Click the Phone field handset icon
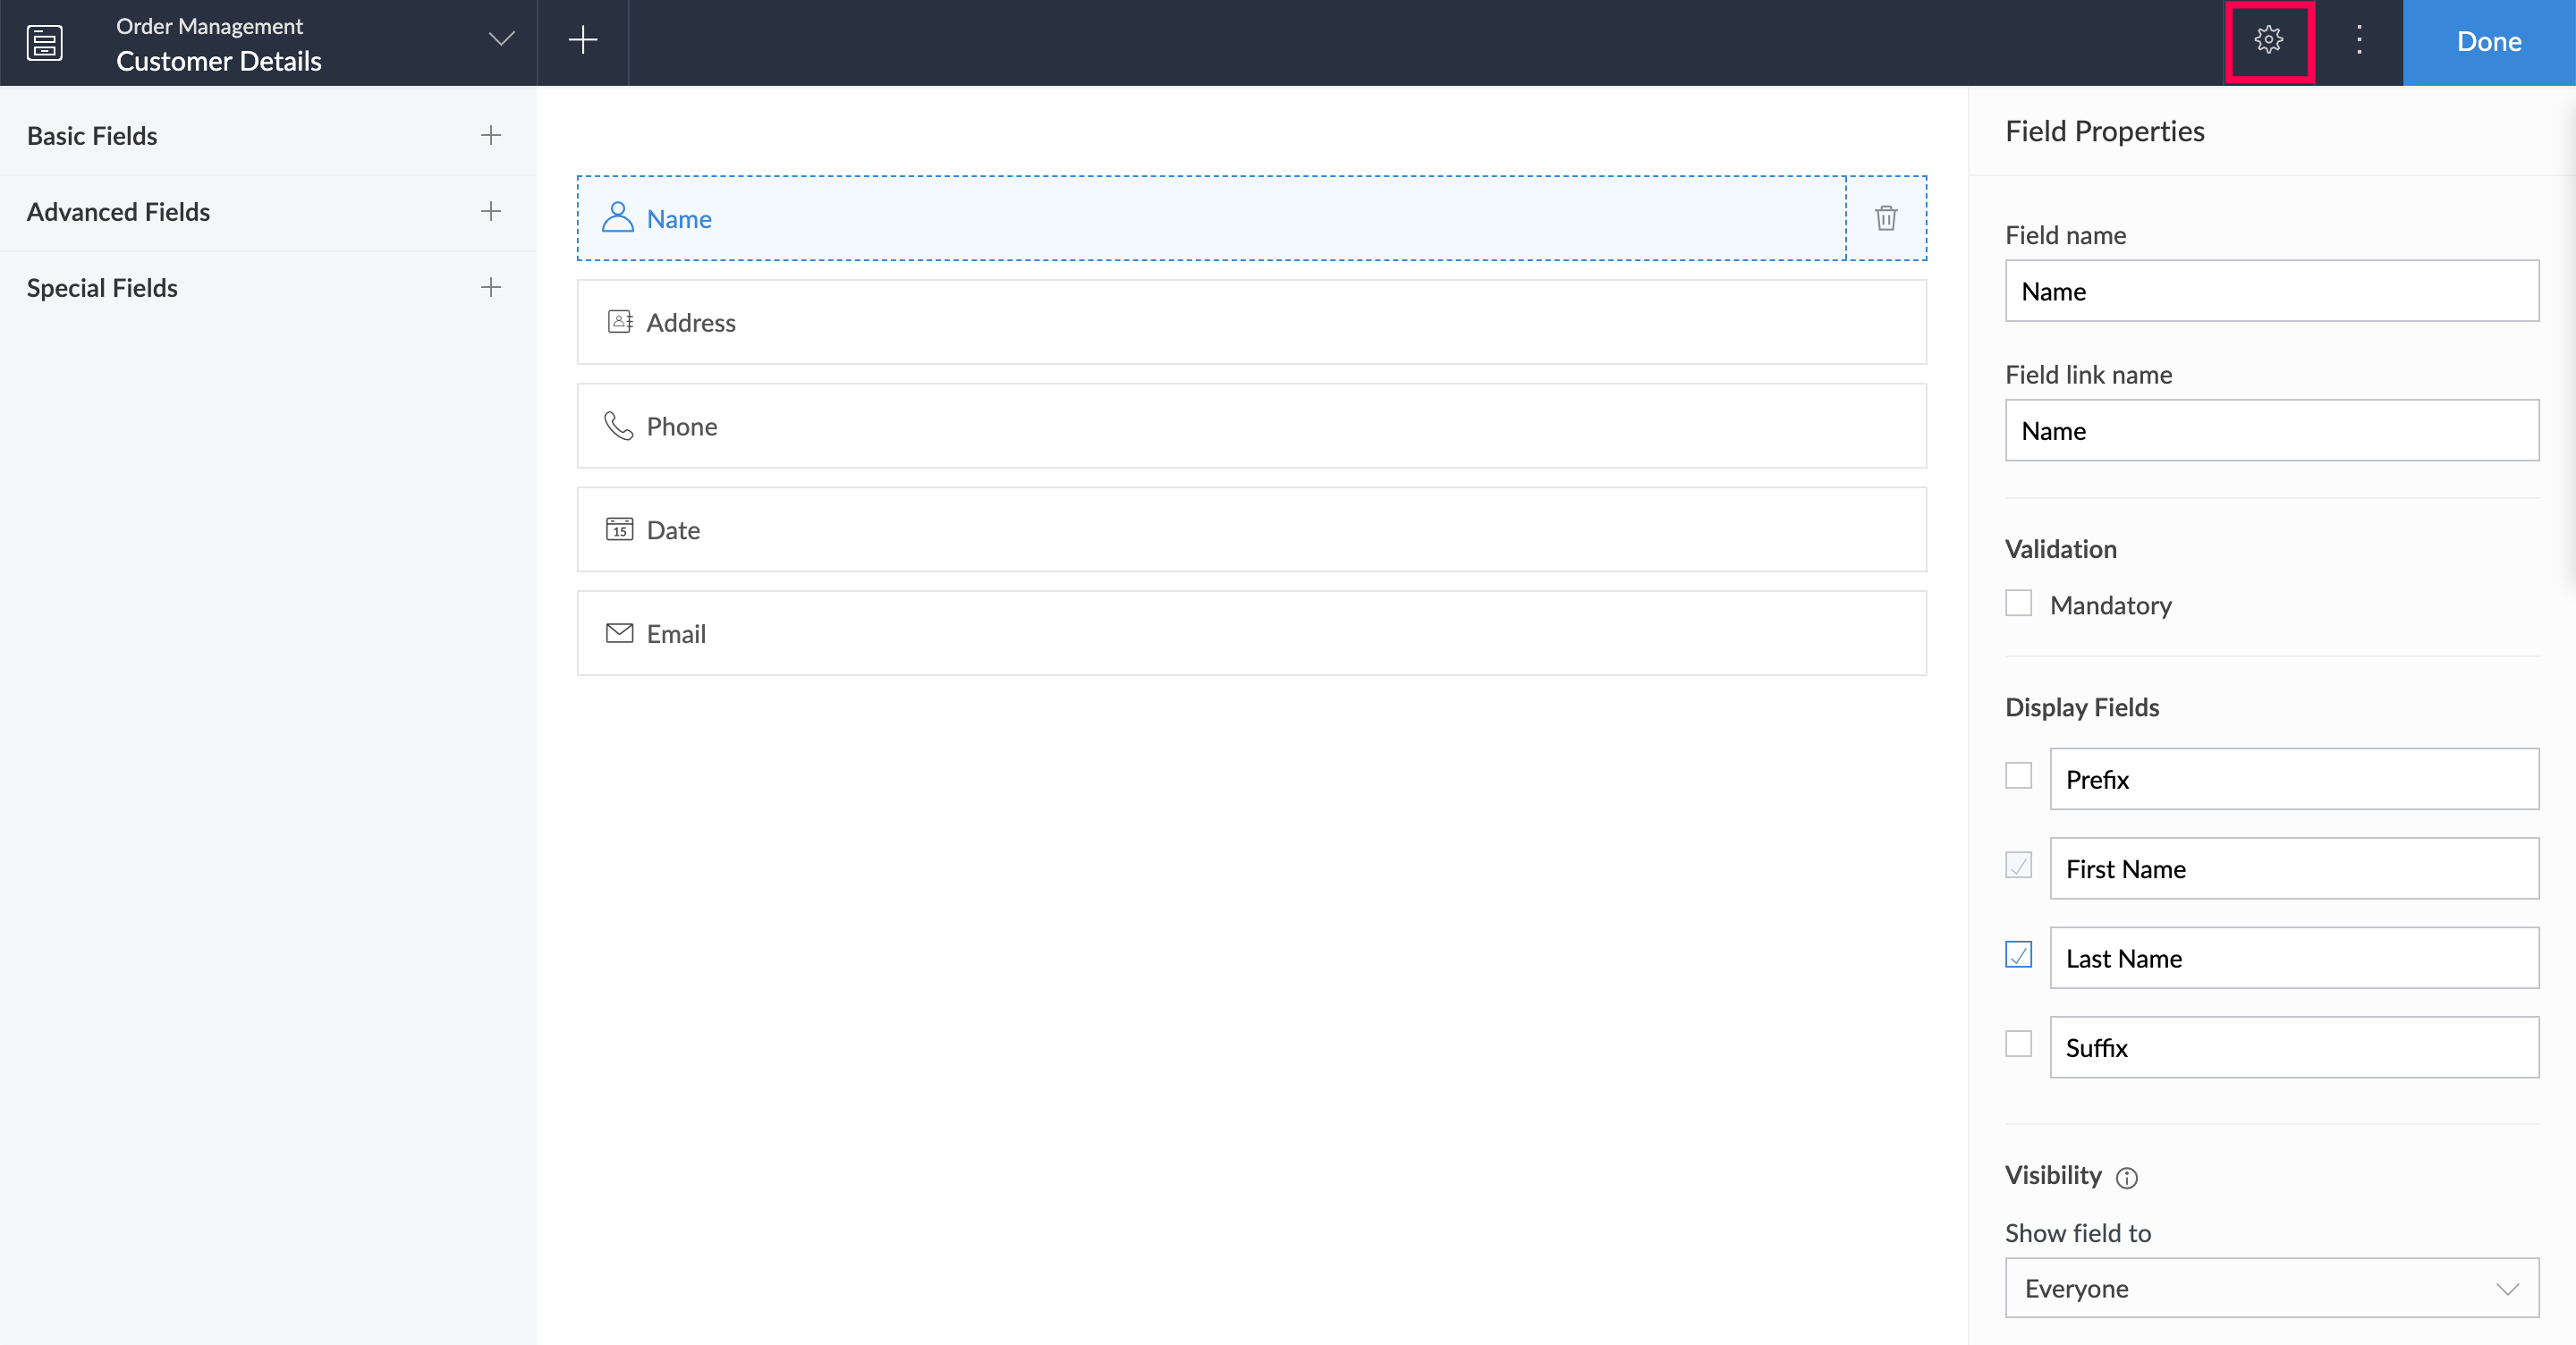This screenshot has width=2576, height=1345. pos(619,426)
